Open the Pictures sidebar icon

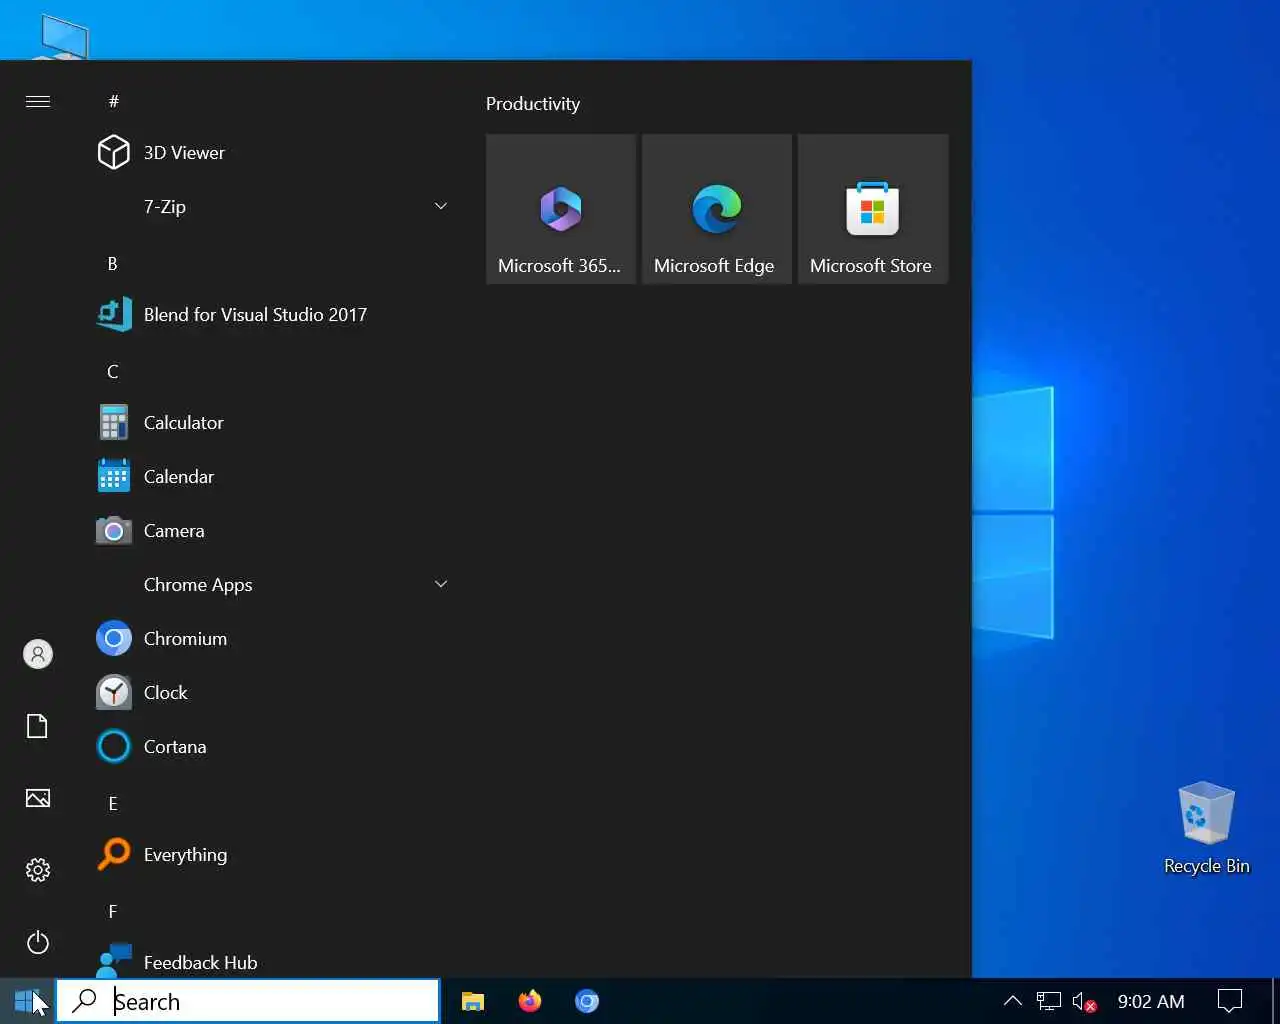[38, 798]
